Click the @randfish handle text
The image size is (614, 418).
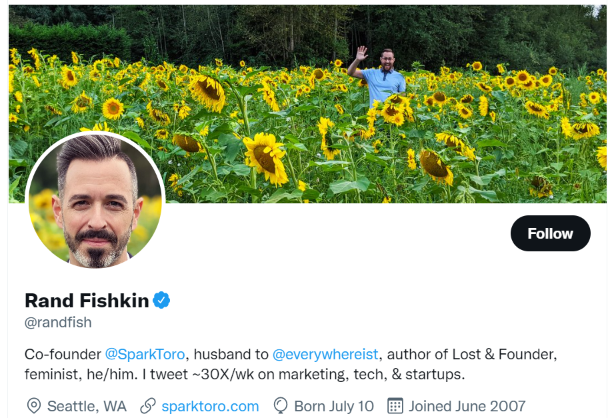click(x=58, y=322)
